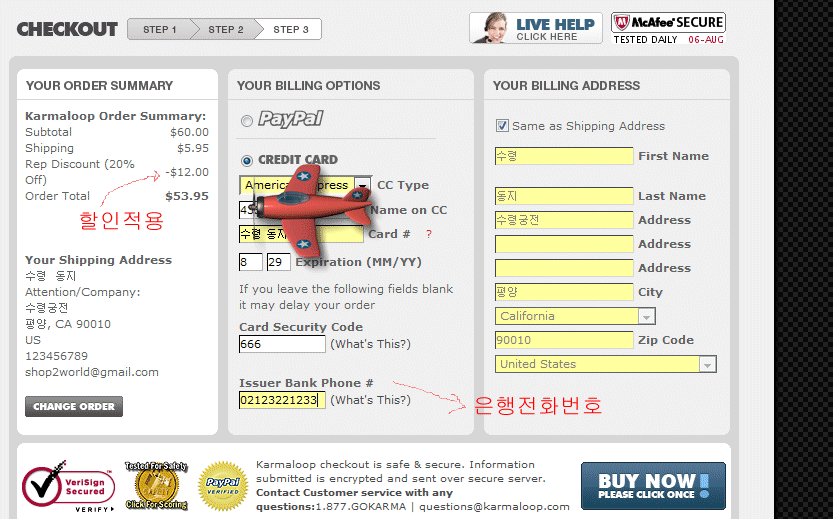Click the Change Order button
Image resolution: width=833 pixels, height=519 pixels.
point(74,406)
